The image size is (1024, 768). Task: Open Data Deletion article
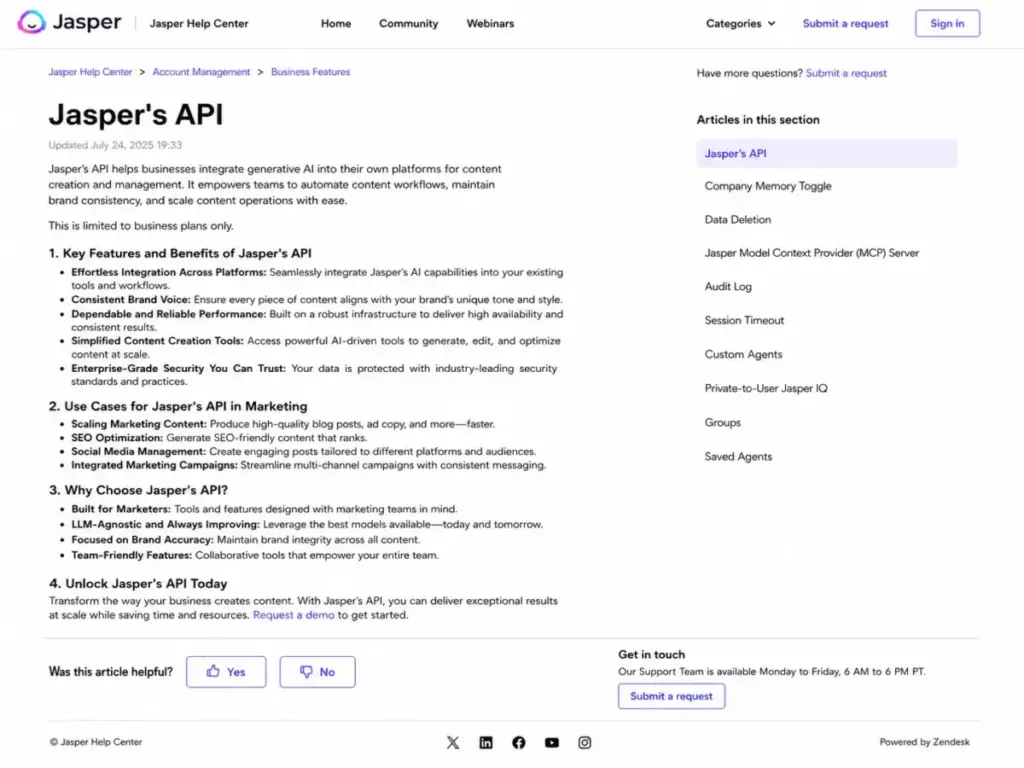point(737,220)
